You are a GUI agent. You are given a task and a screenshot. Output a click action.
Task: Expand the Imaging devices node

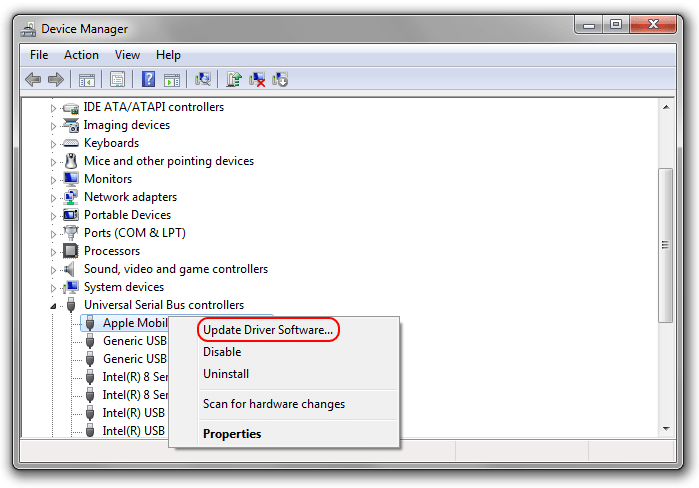click(x=53, y=126)
